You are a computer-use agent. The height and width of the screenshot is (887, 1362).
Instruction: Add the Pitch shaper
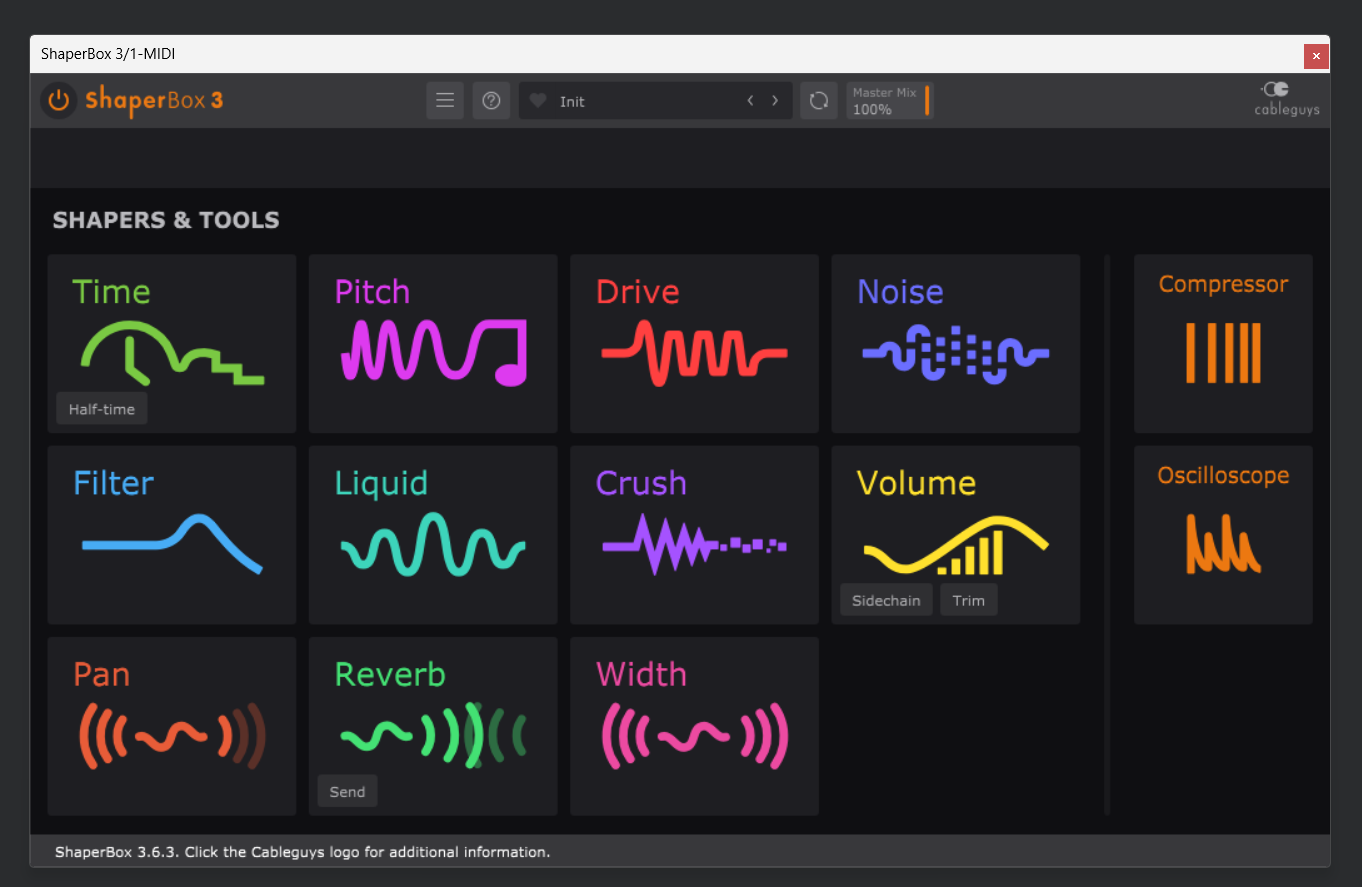click(x=433, y=343)
